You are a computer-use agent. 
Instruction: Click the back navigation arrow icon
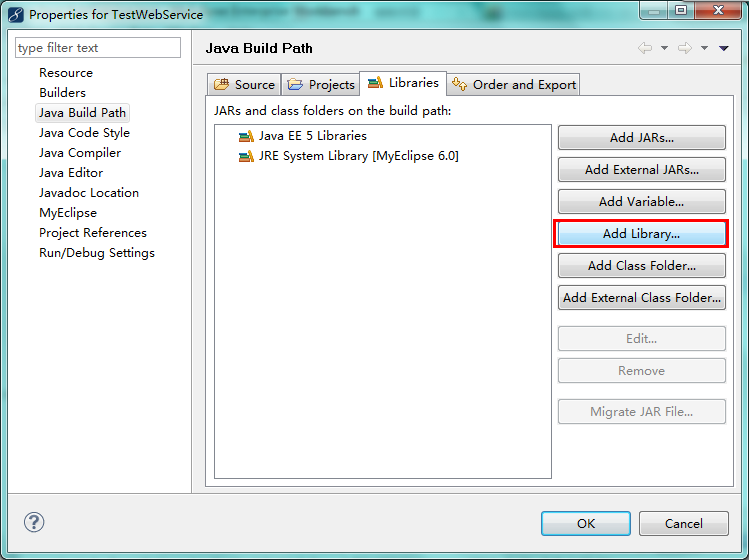(645, 48)
